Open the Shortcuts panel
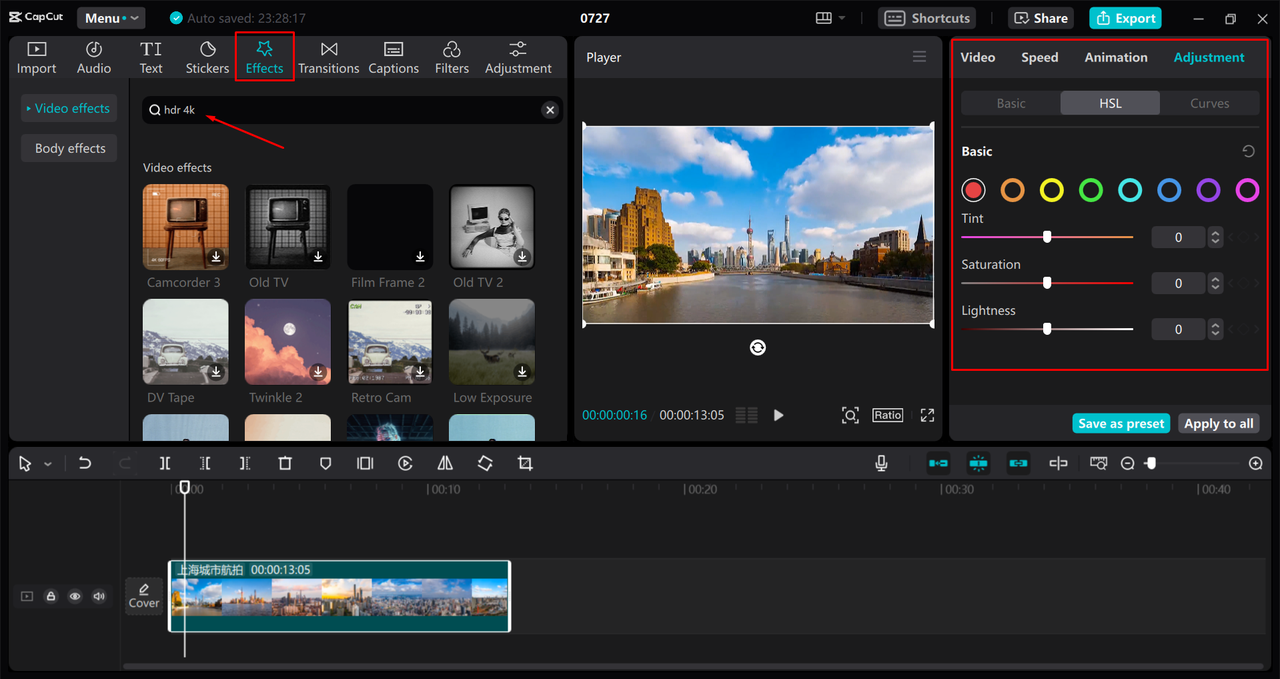 927,18
